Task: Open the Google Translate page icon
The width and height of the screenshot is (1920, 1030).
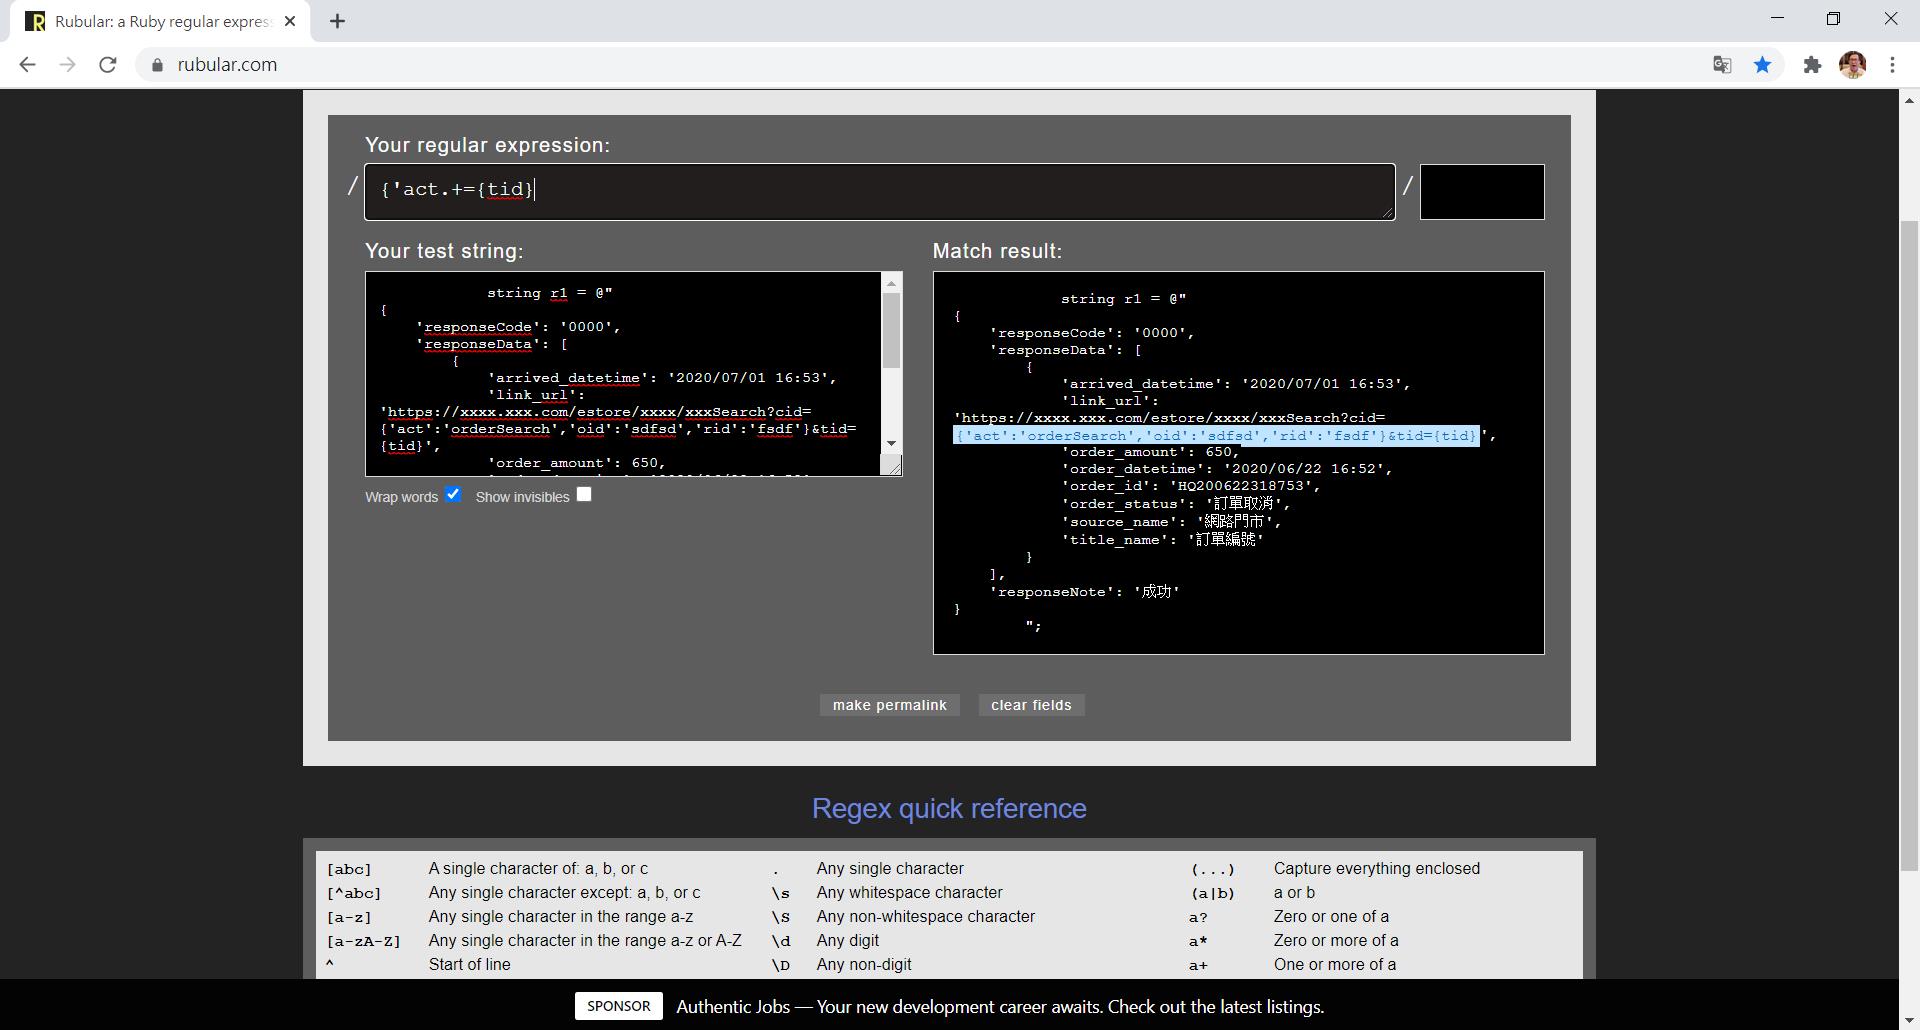Action: pyautogui.click(x=1722, y=65)
